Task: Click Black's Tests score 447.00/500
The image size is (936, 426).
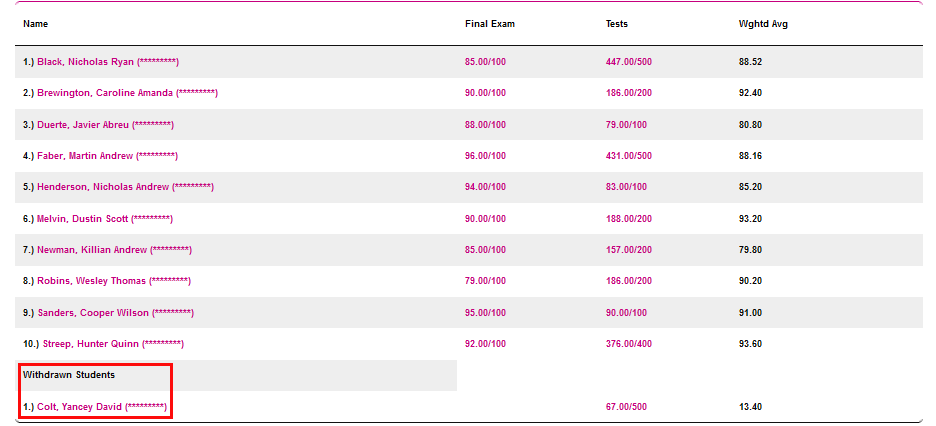Action: click(x=628, y=62)
